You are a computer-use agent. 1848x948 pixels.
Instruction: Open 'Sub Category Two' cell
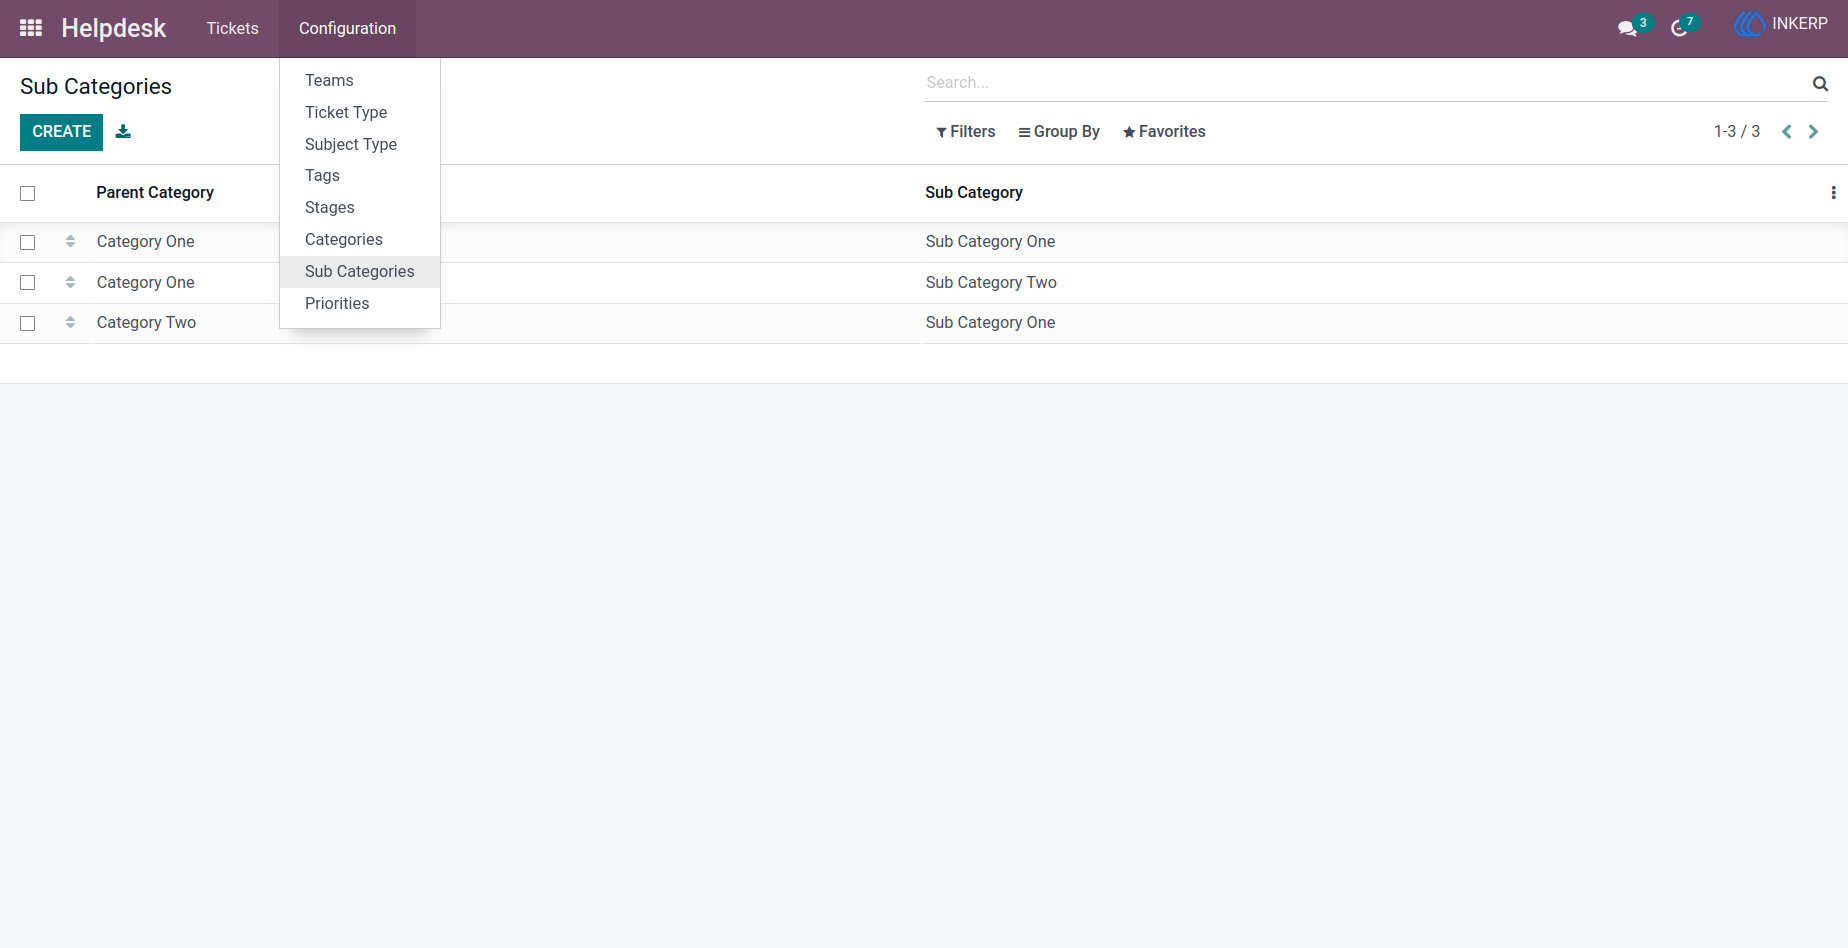point(991,283)
